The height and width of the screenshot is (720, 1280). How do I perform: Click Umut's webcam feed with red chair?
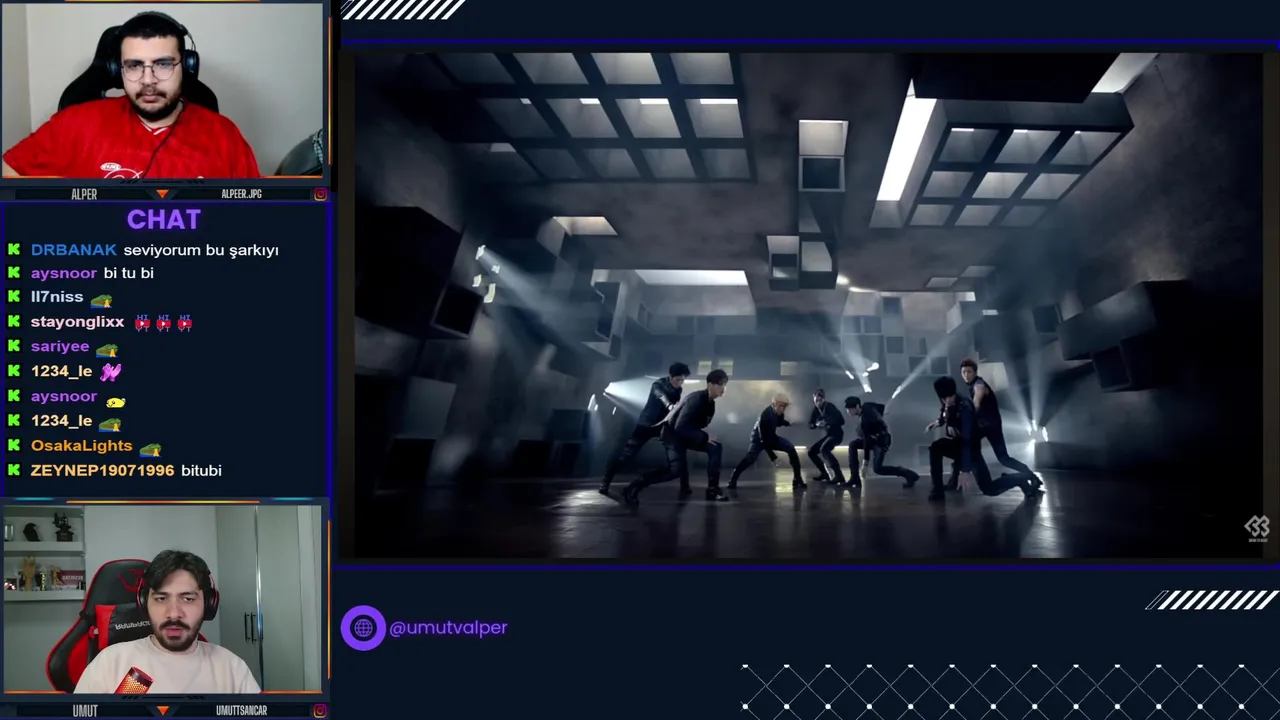pos(163,599)
